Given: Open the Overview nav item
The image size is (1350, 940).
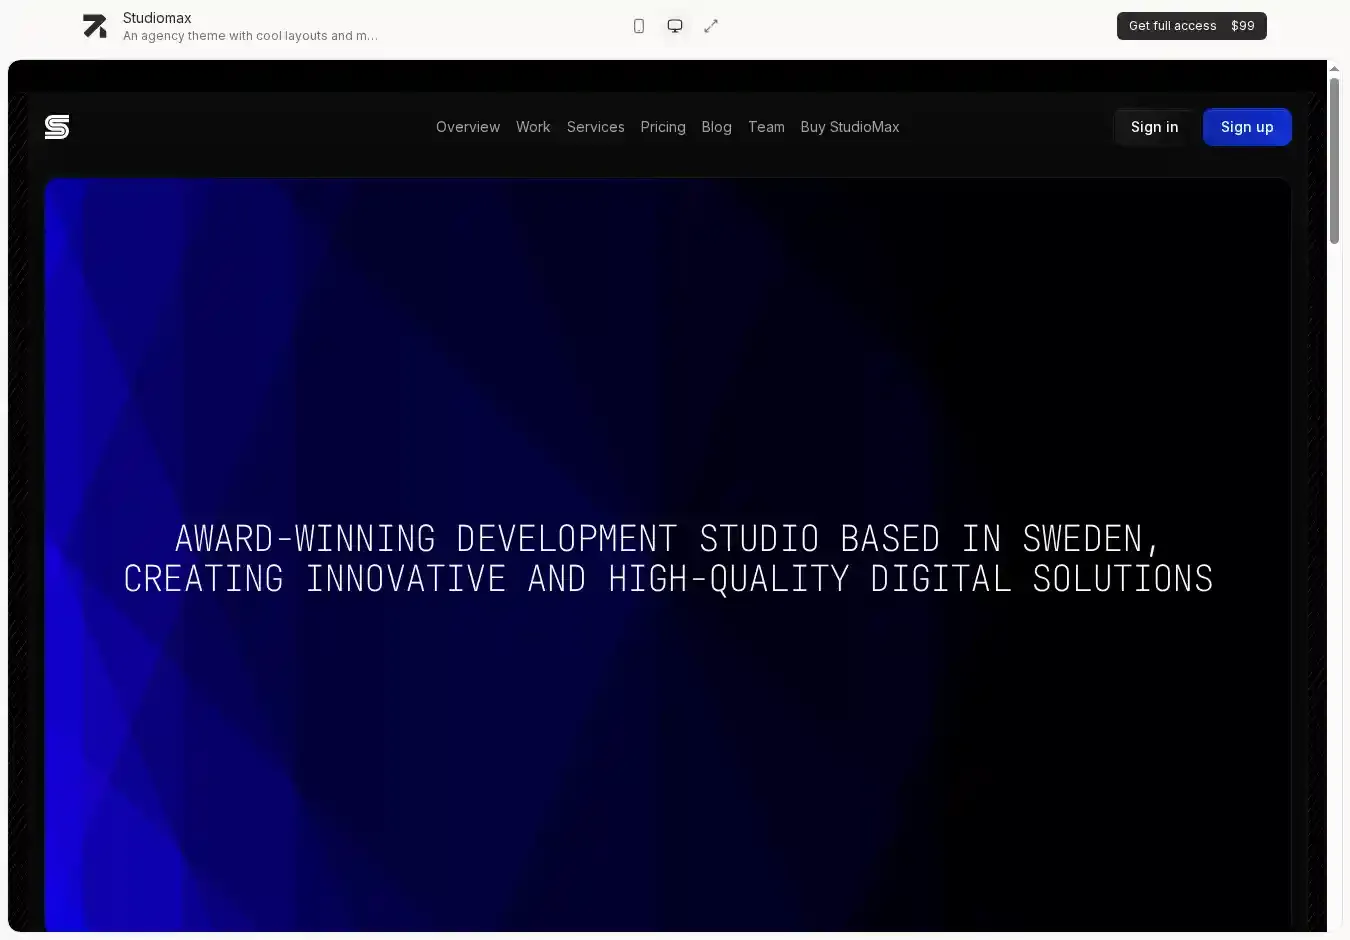Looking at the screenshot, I should tap(468, 127).
